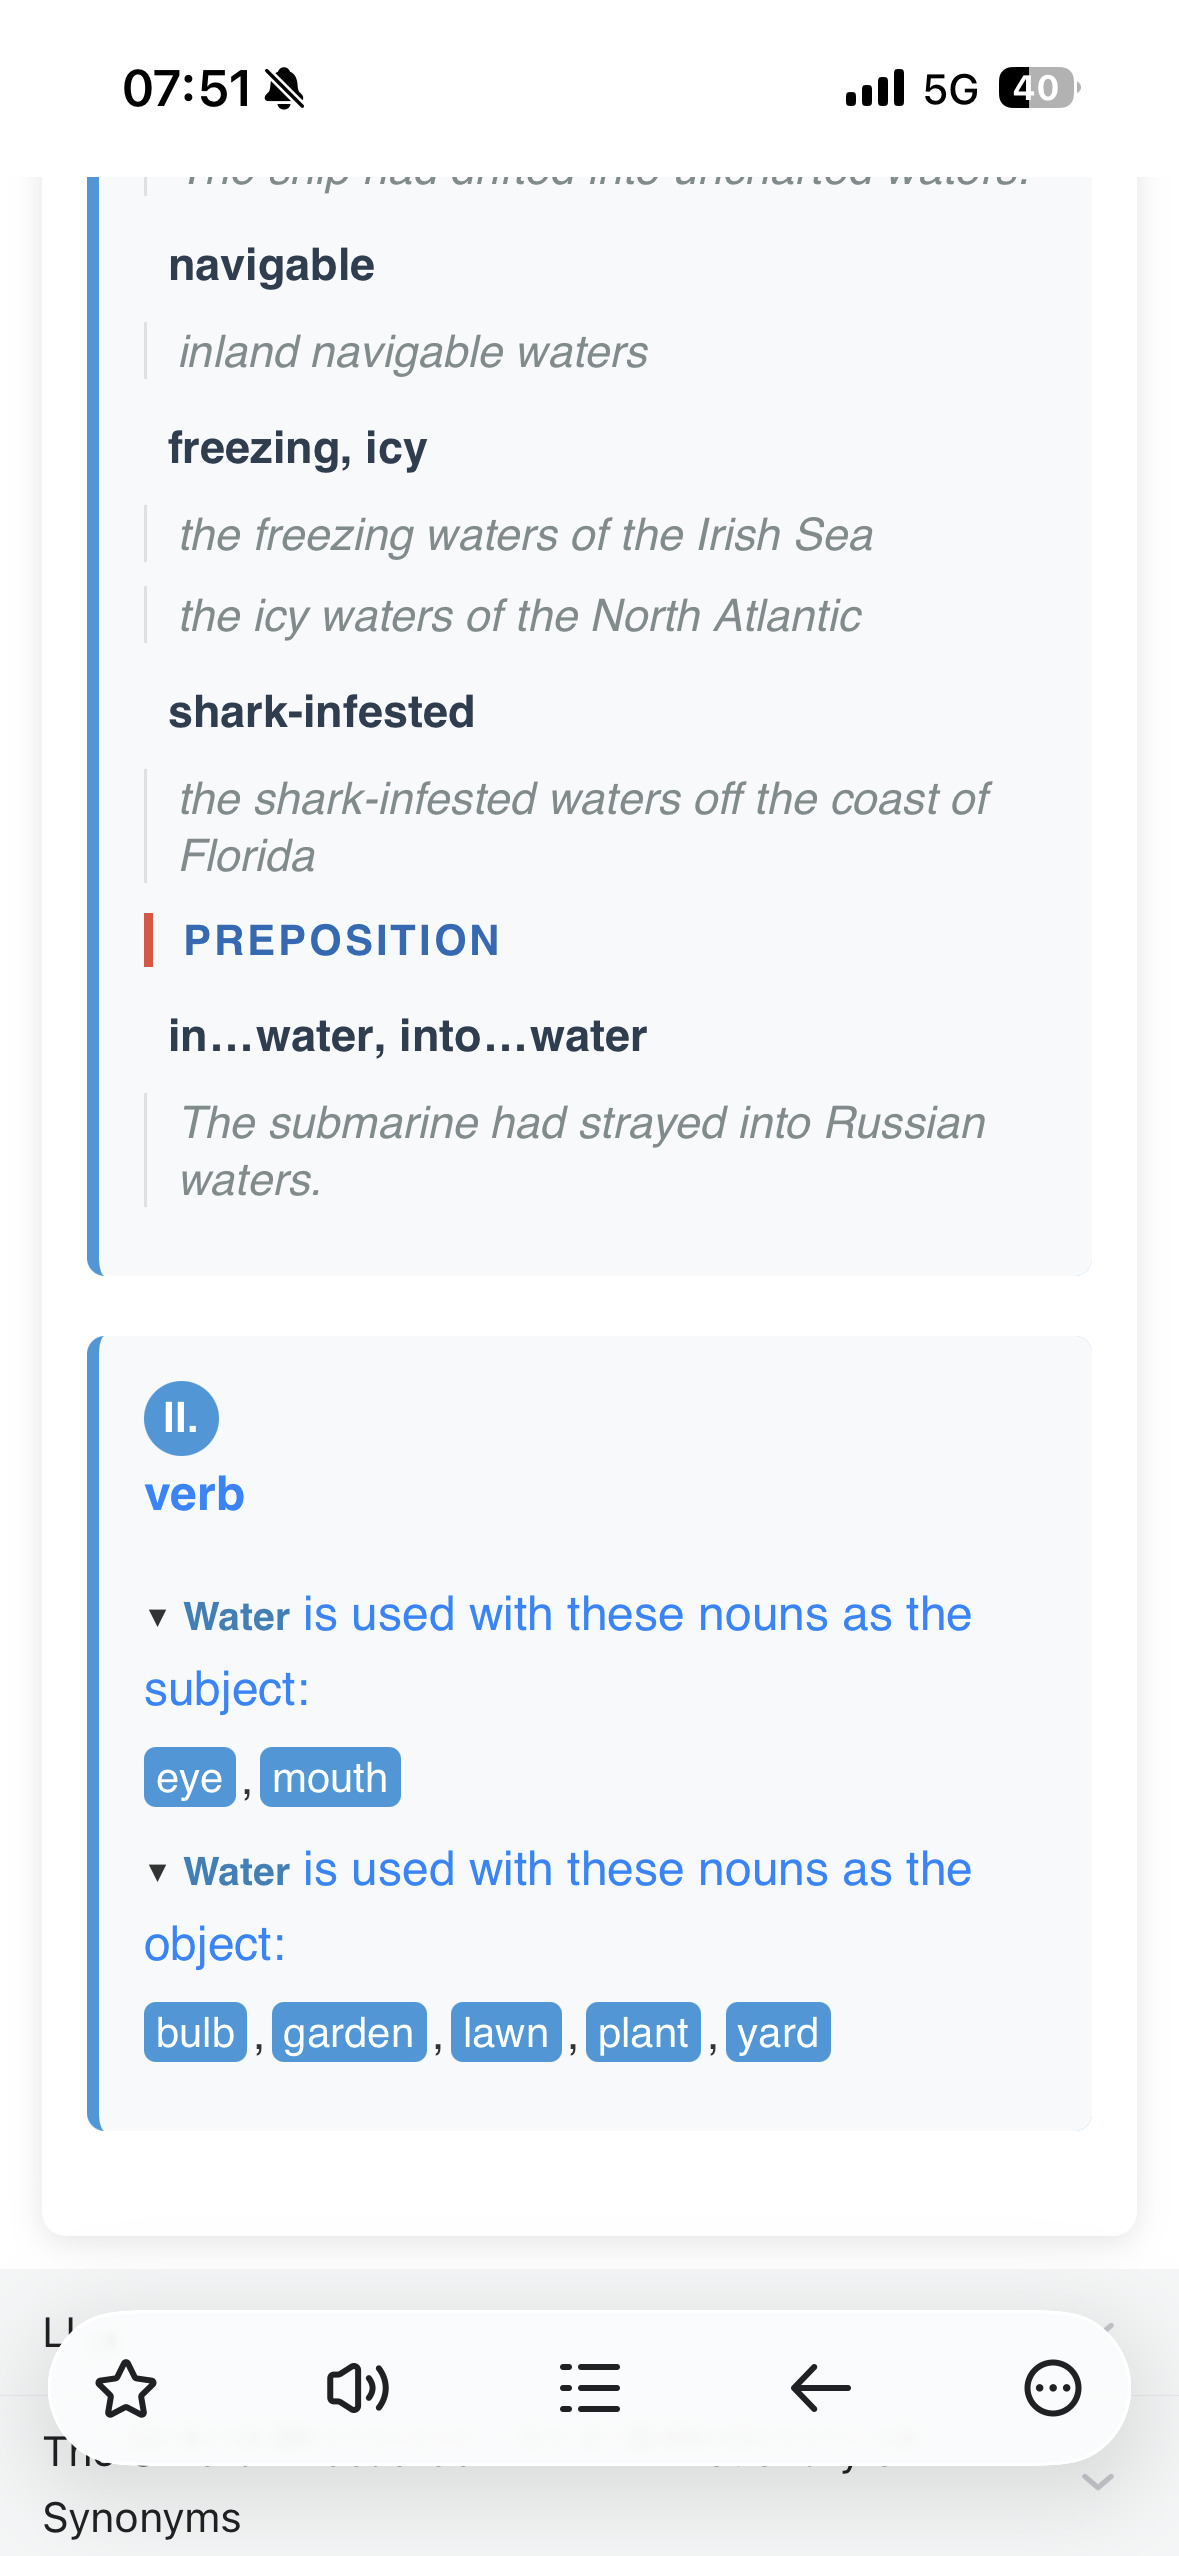Tap the blue "verb" heading

[195, 1495]
